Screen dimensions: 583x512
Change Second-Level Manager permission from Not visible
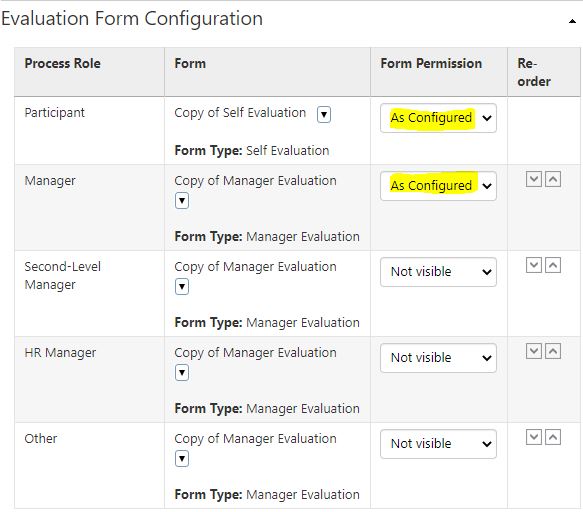(438, 272)
